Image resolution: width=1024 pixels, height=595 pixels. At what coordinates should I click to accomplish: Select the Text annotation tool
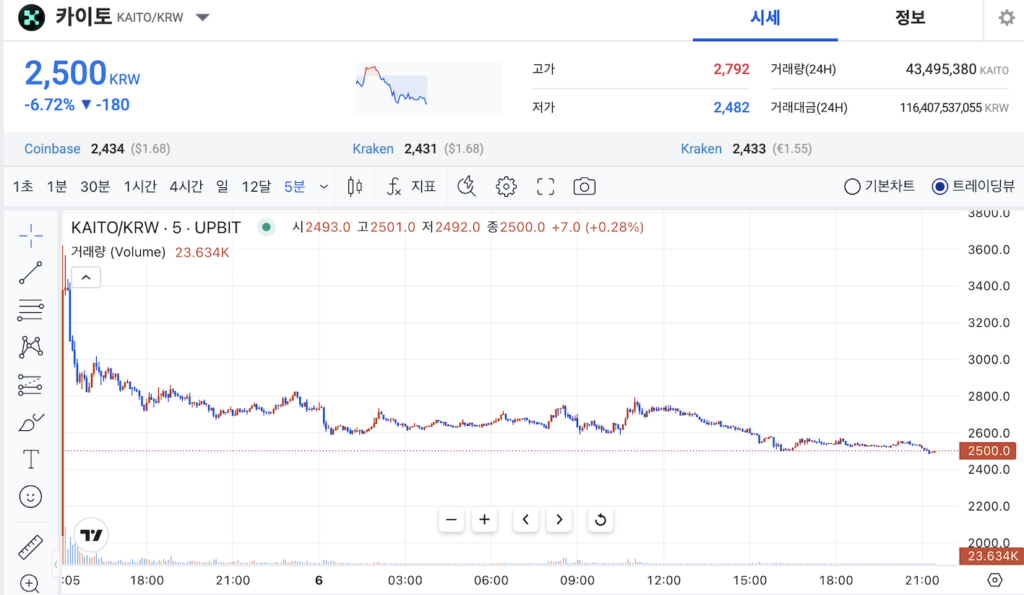point(31,459)
